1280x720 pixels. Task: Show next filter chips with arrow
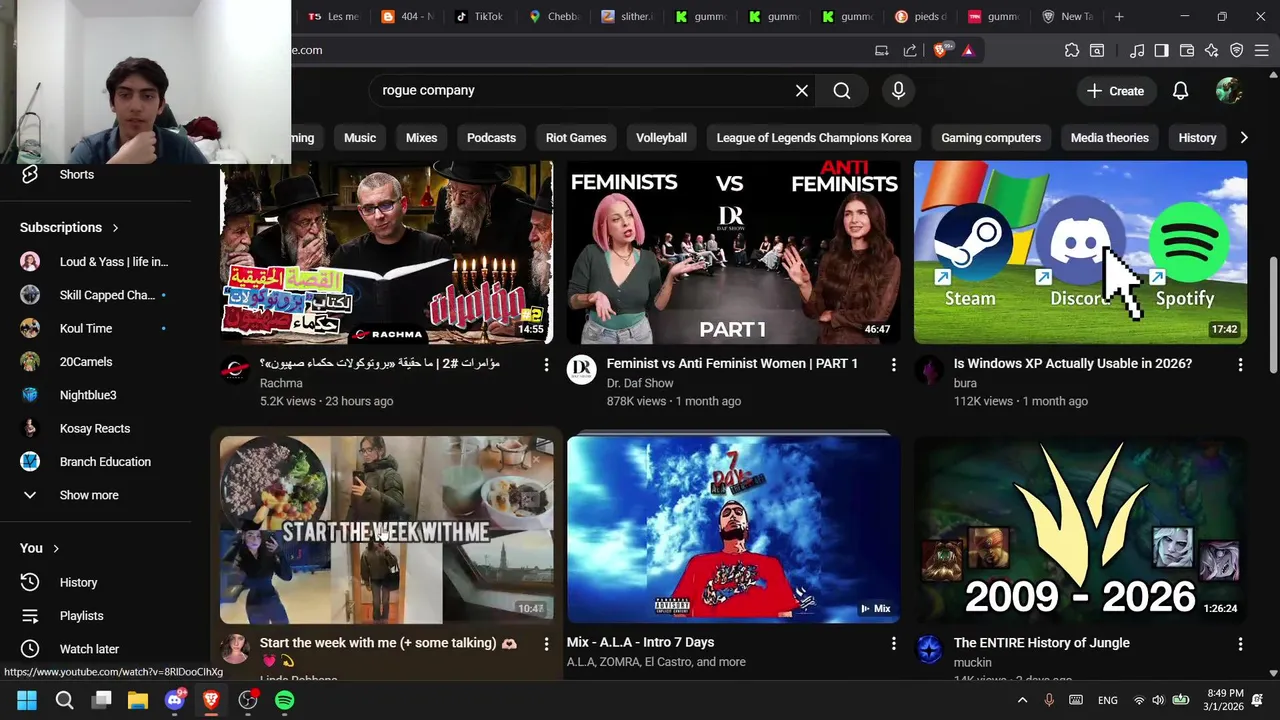click(1243, 138)
